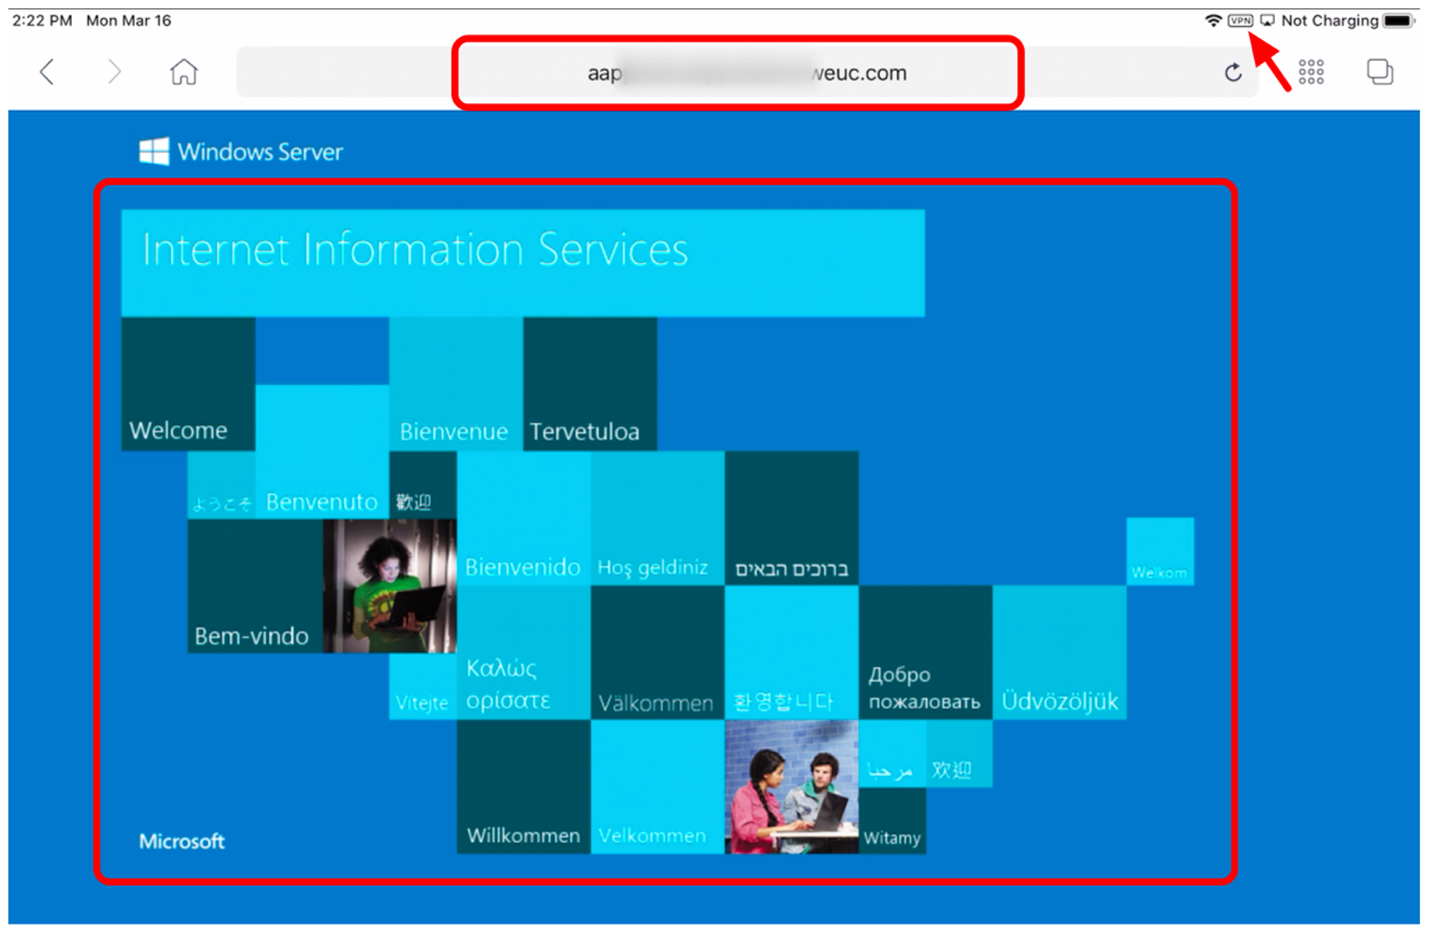Open the tabs overview icon
The width and height of the screenshot is (1430, 935).
(1380, 72)
